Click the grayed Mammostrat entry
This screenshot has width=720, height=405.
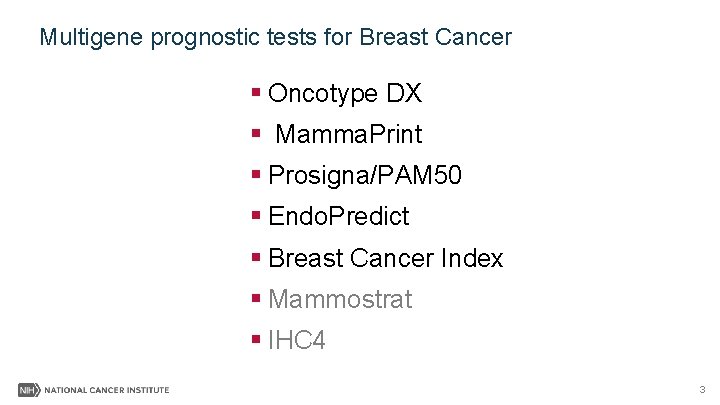340,299
